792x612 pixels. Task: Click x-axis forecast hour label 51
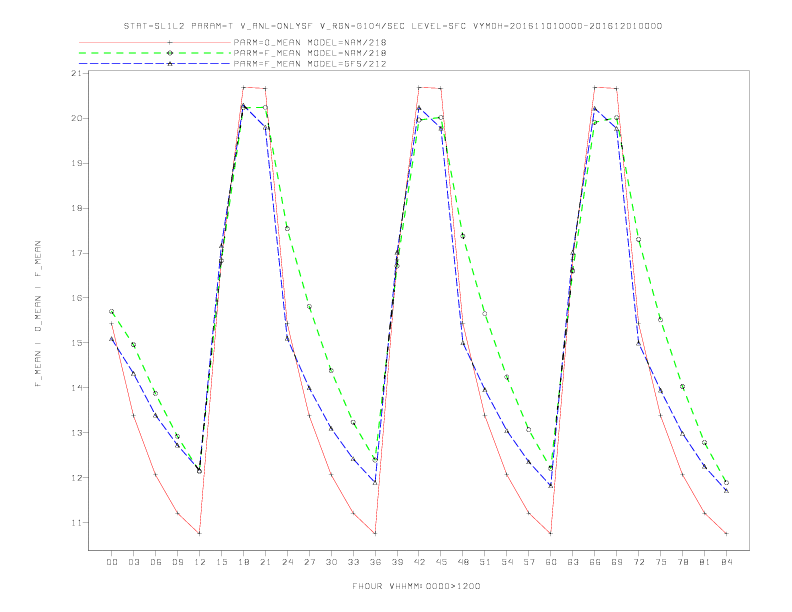click(x=485, y=562)
